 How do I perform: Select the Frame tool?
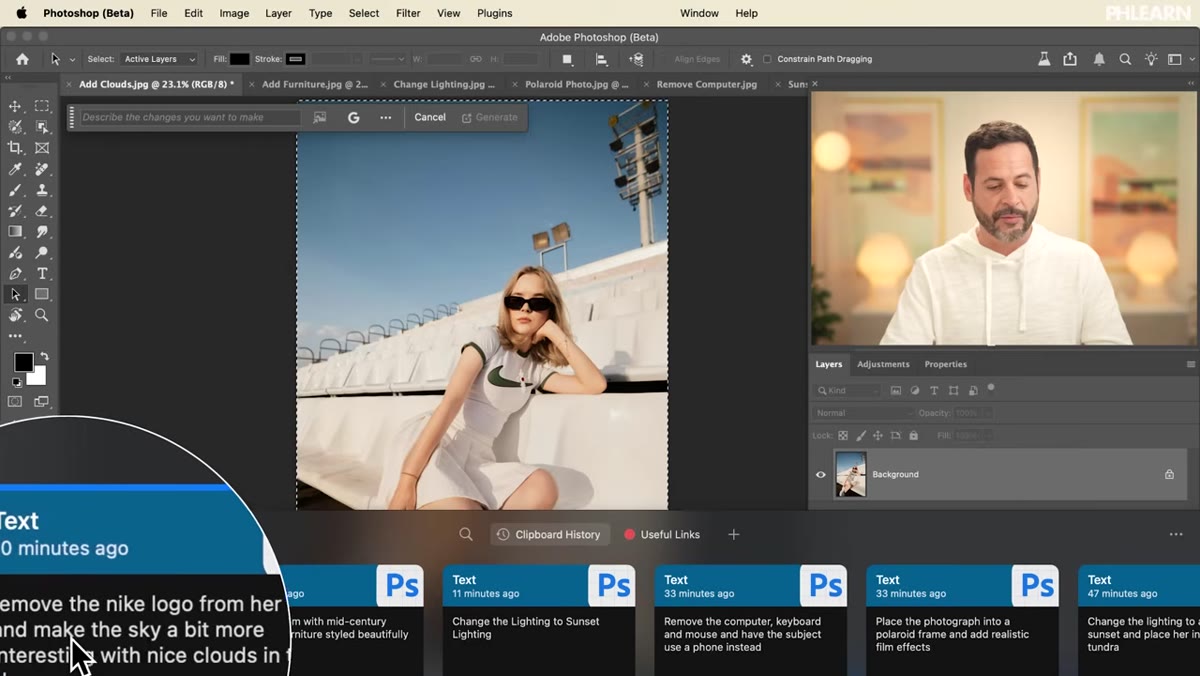(42, 148)
